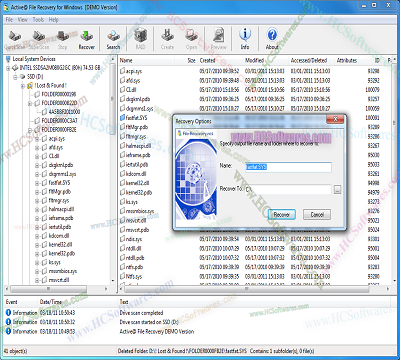Expand FOLDER0000B22D tree node

(30, 103)
